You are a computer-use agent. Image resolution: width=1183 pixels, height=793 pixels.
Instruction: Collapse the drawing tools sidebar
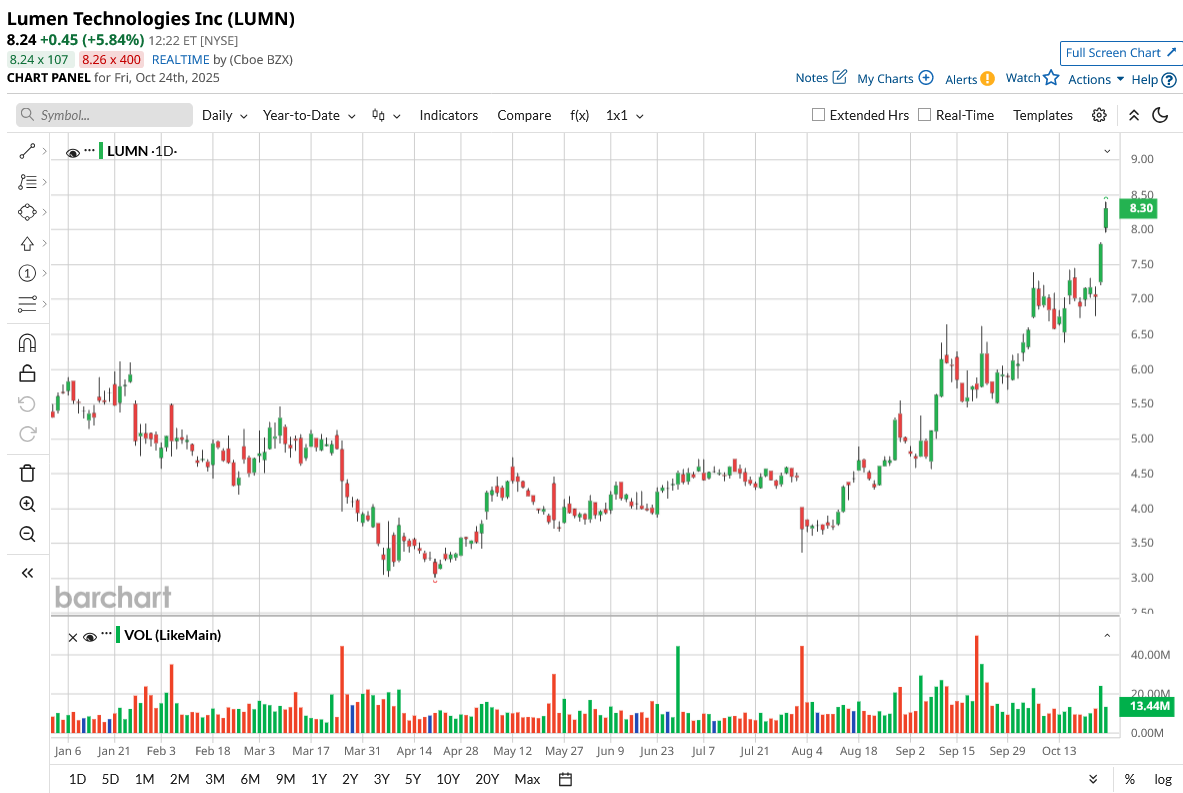(27, 573)
